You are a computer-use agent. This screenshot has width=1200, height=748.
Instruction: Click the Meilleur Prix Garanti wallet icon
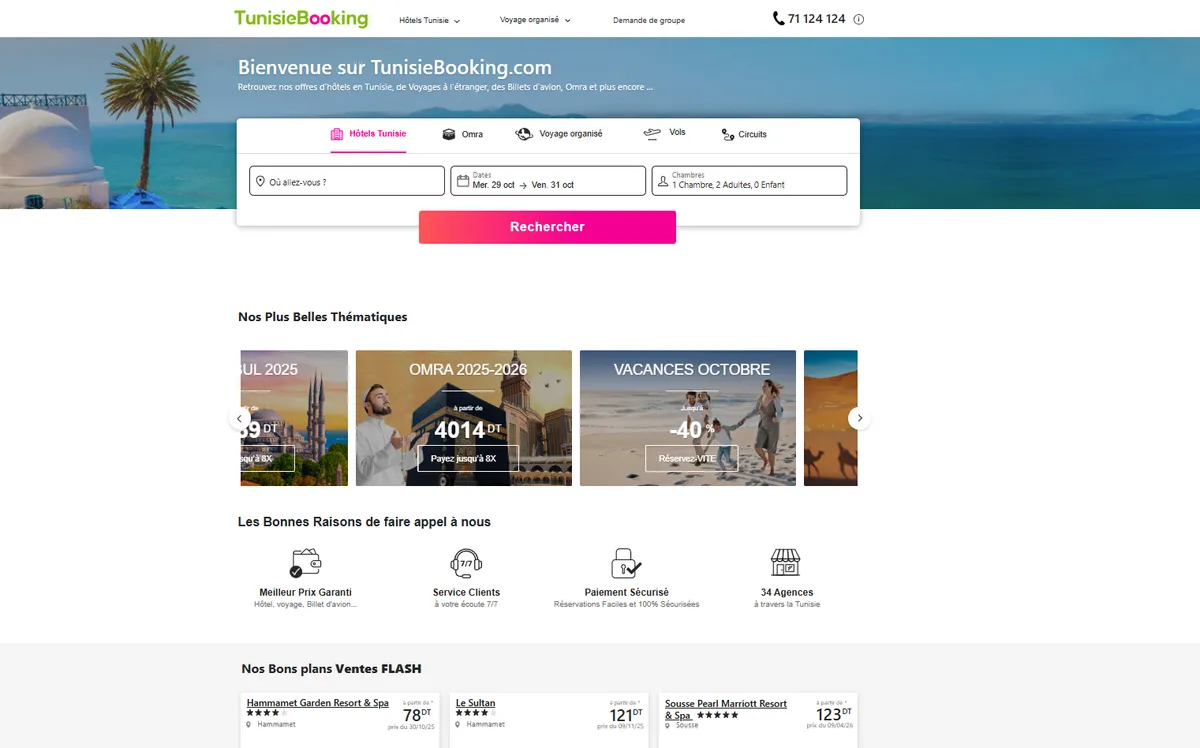pos(305,563)
